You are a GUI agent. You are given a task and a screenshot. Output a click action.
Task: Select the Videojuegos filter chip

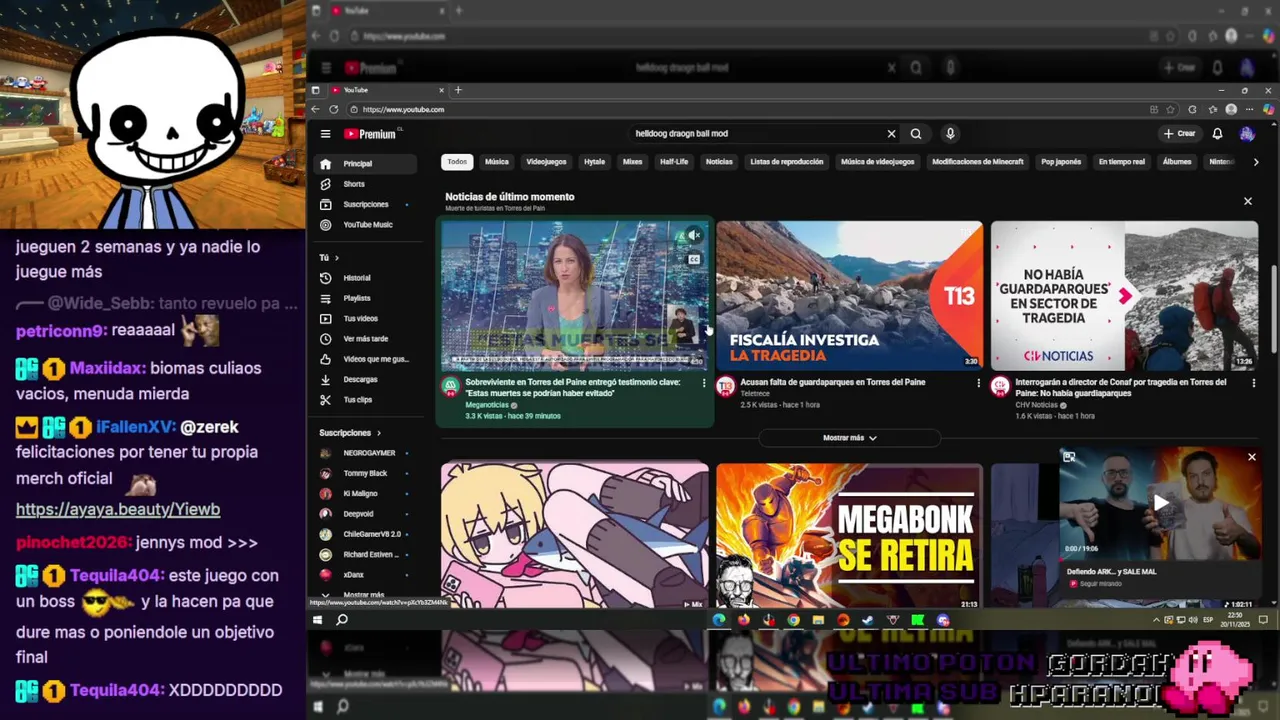point(546,162)
